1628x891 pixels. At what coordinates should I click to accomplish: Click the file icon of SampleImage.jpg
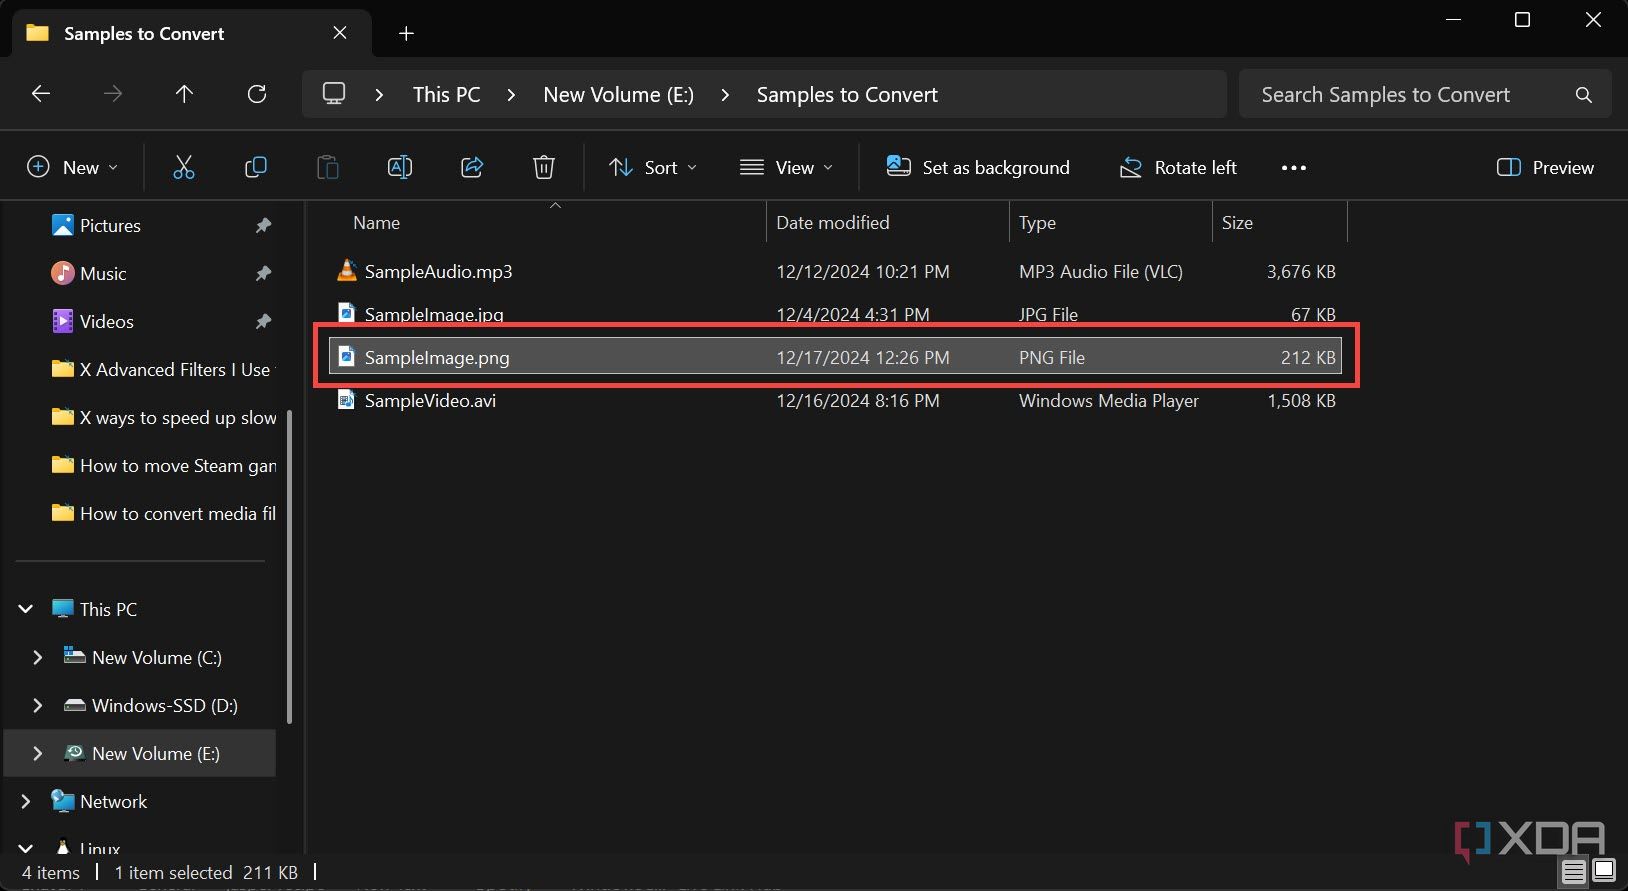coord(347,313)
